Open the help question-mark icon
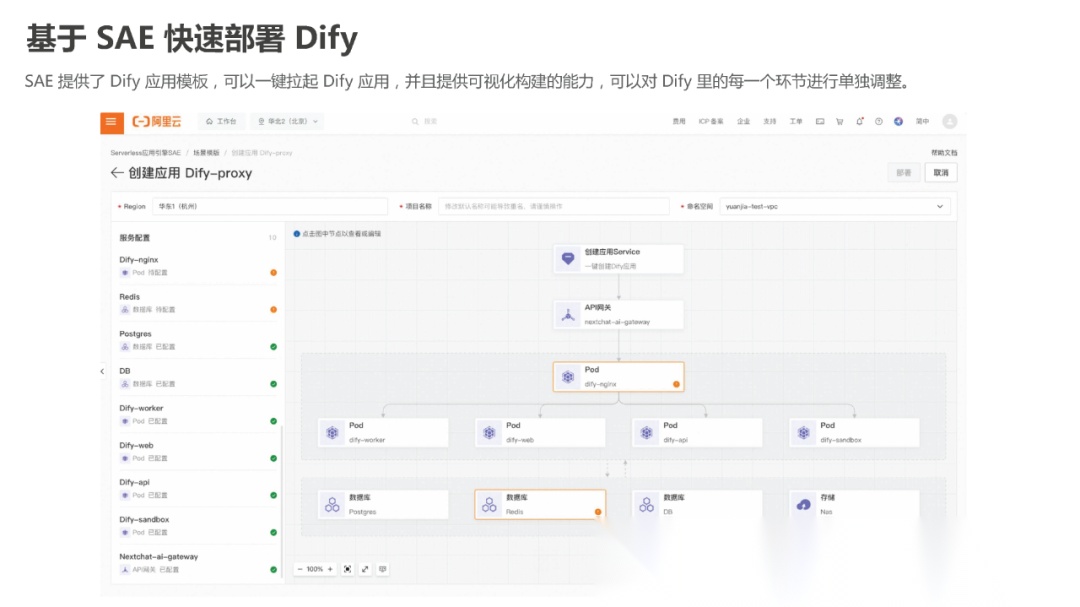Screen dimensions: 1080x607 tap(879, 121)
